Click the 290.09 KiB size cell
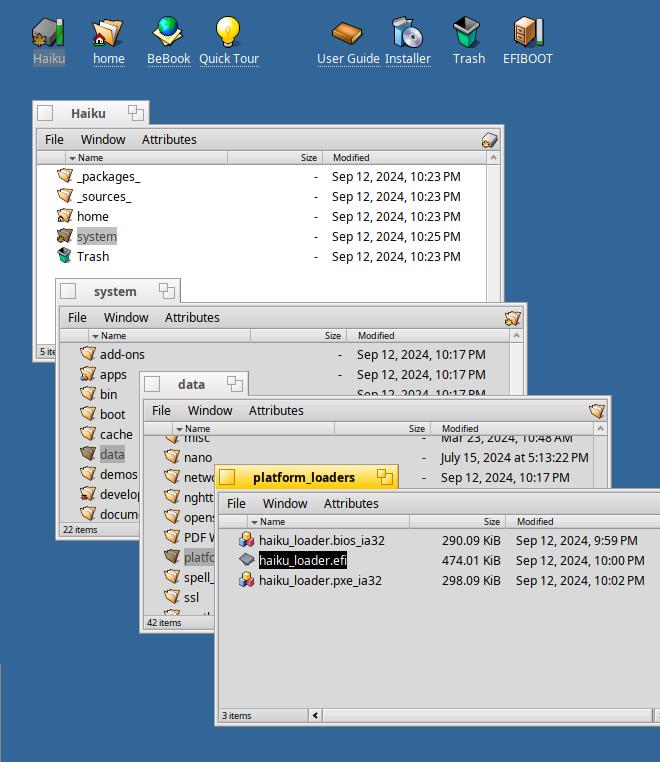Image resolution: width=660 pixels, height=762 pixels. click(x=470, y=540)
